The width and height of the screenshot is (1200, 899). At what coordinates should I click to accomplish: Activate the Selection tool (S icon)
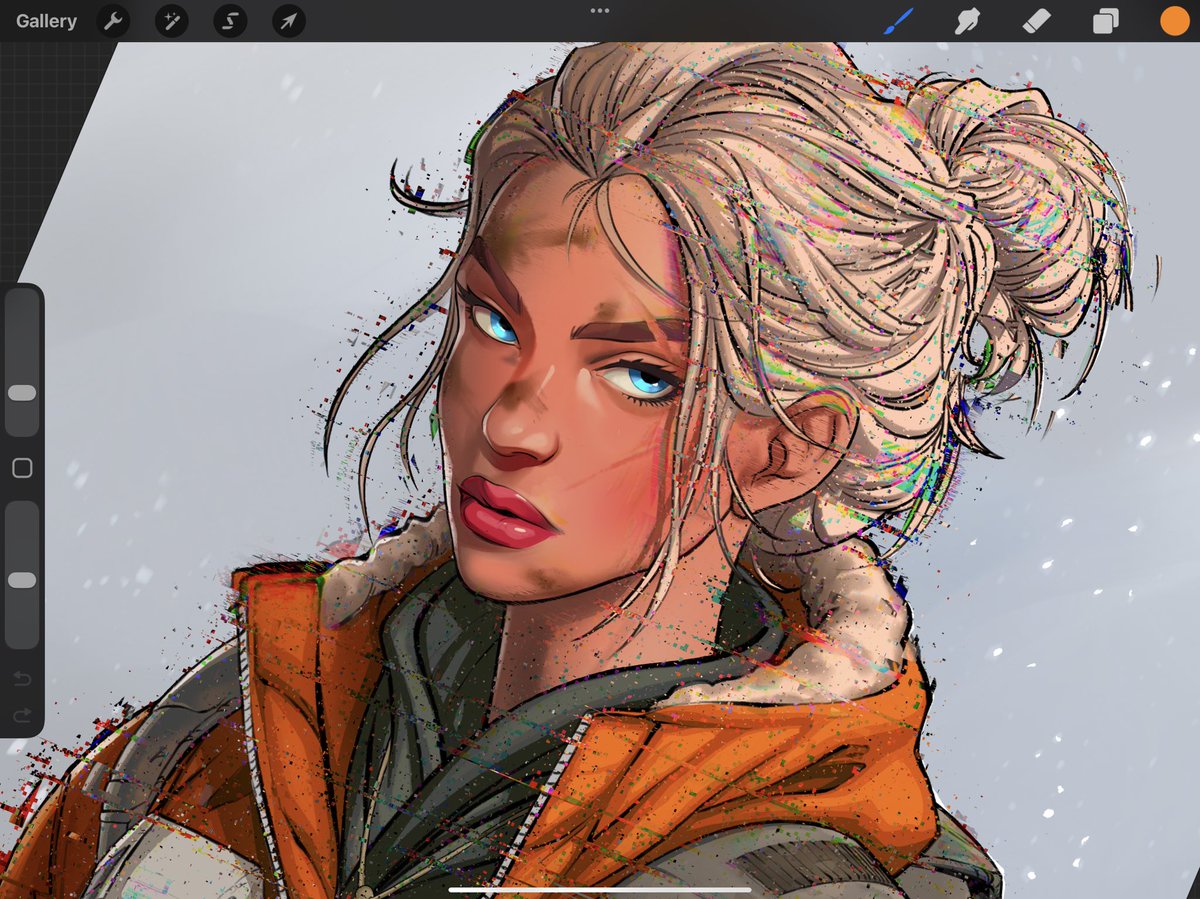coord(230,21)
